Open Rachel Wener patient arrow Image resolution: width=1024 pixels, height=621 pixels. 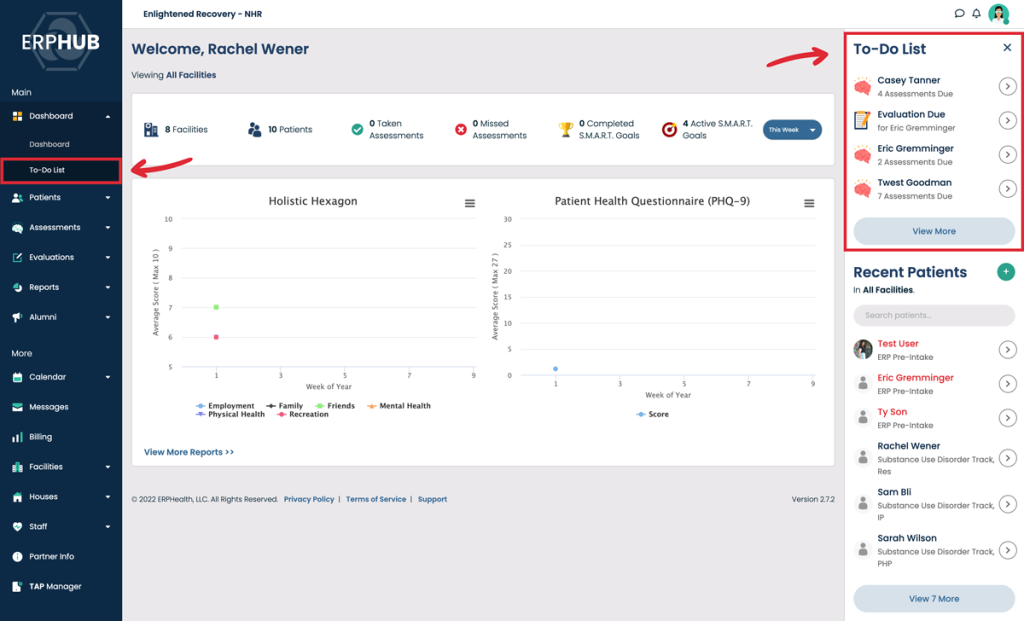point(1007,458)
